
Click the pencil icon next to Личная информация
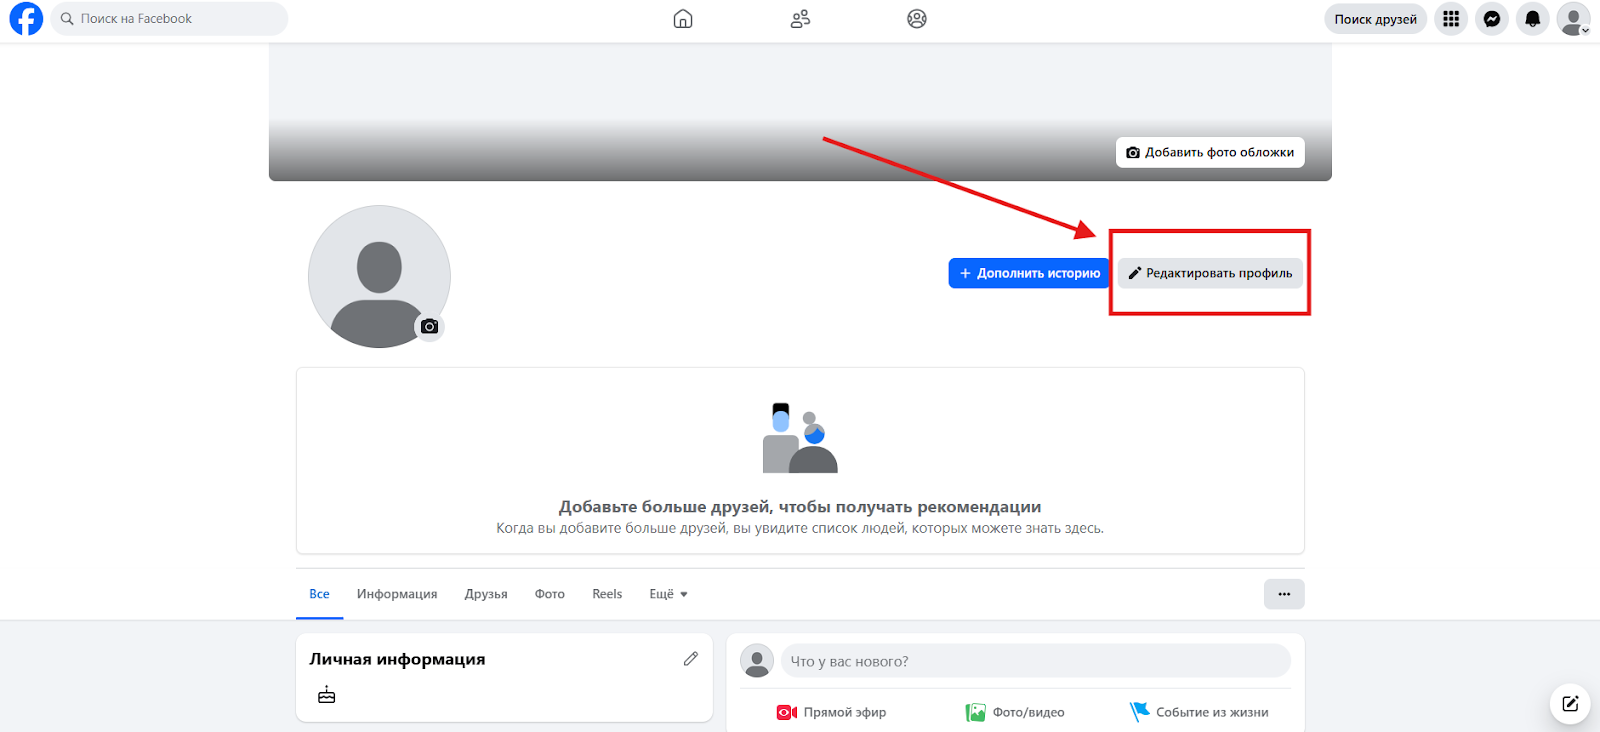pos(691,659)
